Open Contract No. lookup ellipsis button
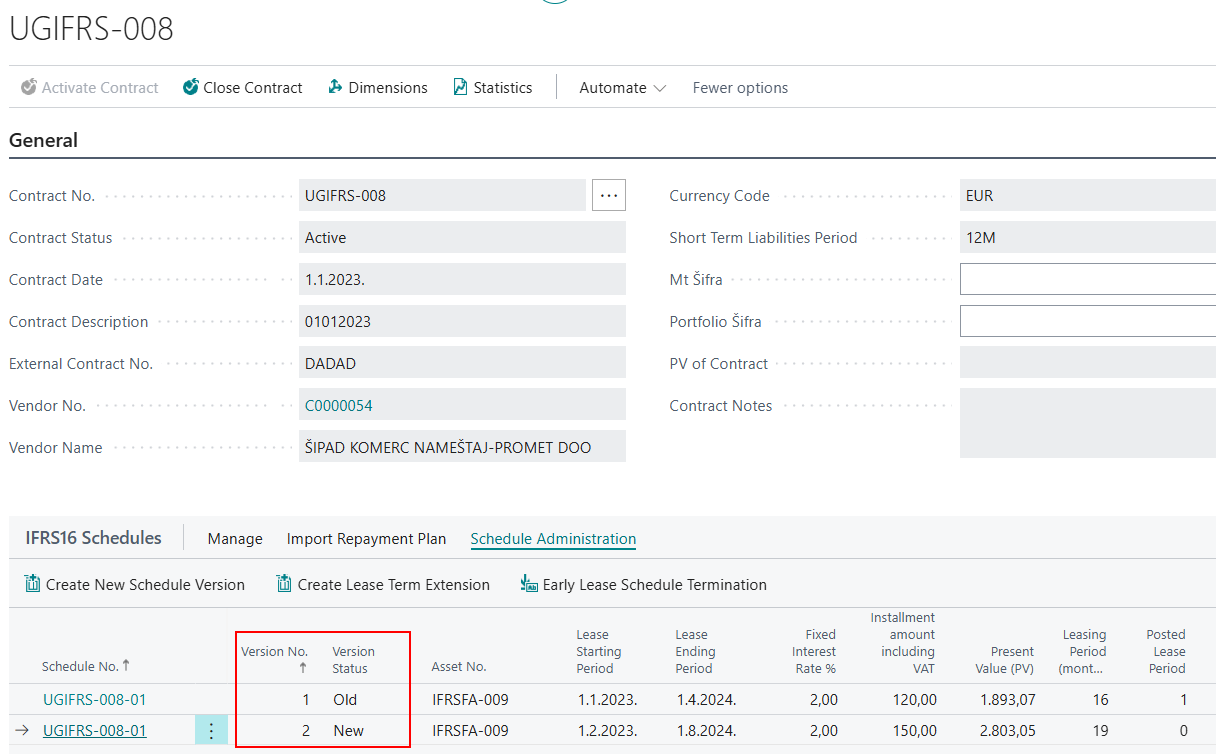 coord(609,195)
